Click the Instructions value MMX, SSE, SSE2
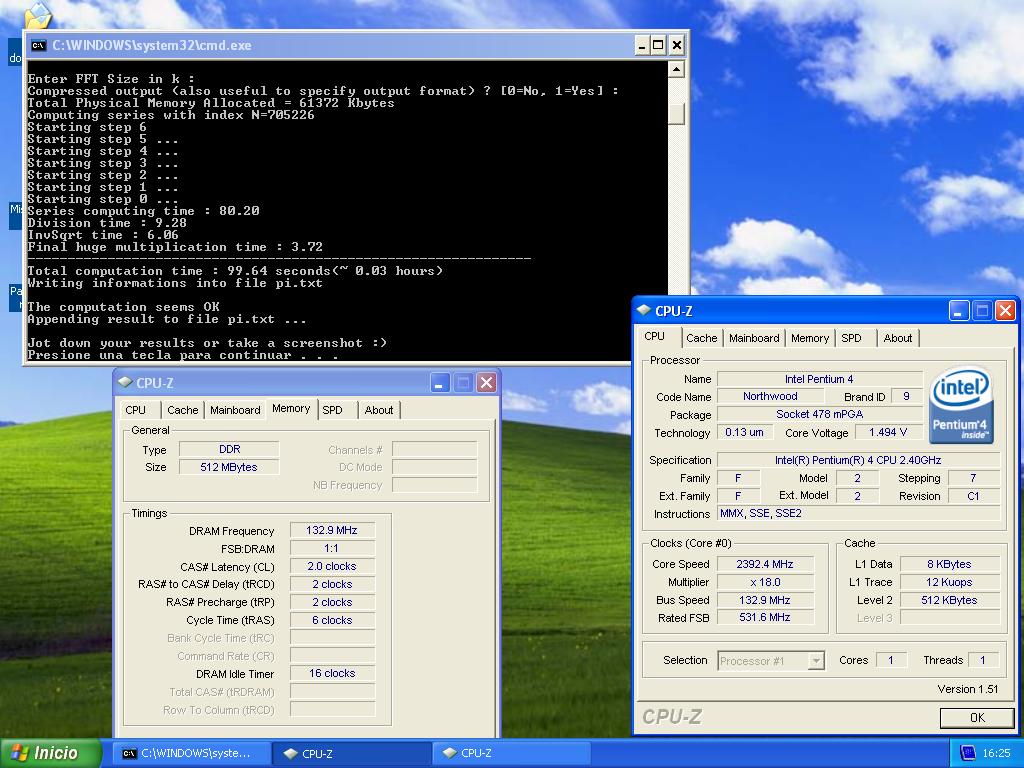 coord(858,513)
